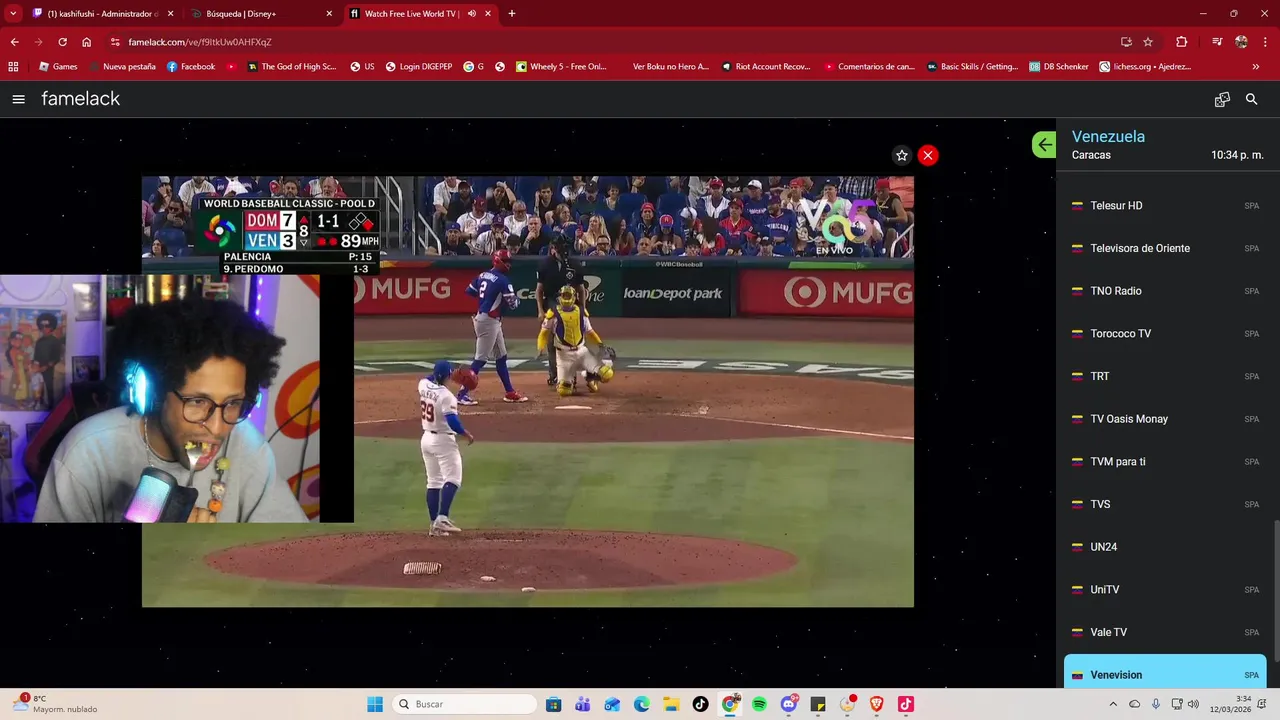Open the Chrome profile avatar
Image resolution: width=1280 pixels, height=720 pixels.
click(1241, 42)
